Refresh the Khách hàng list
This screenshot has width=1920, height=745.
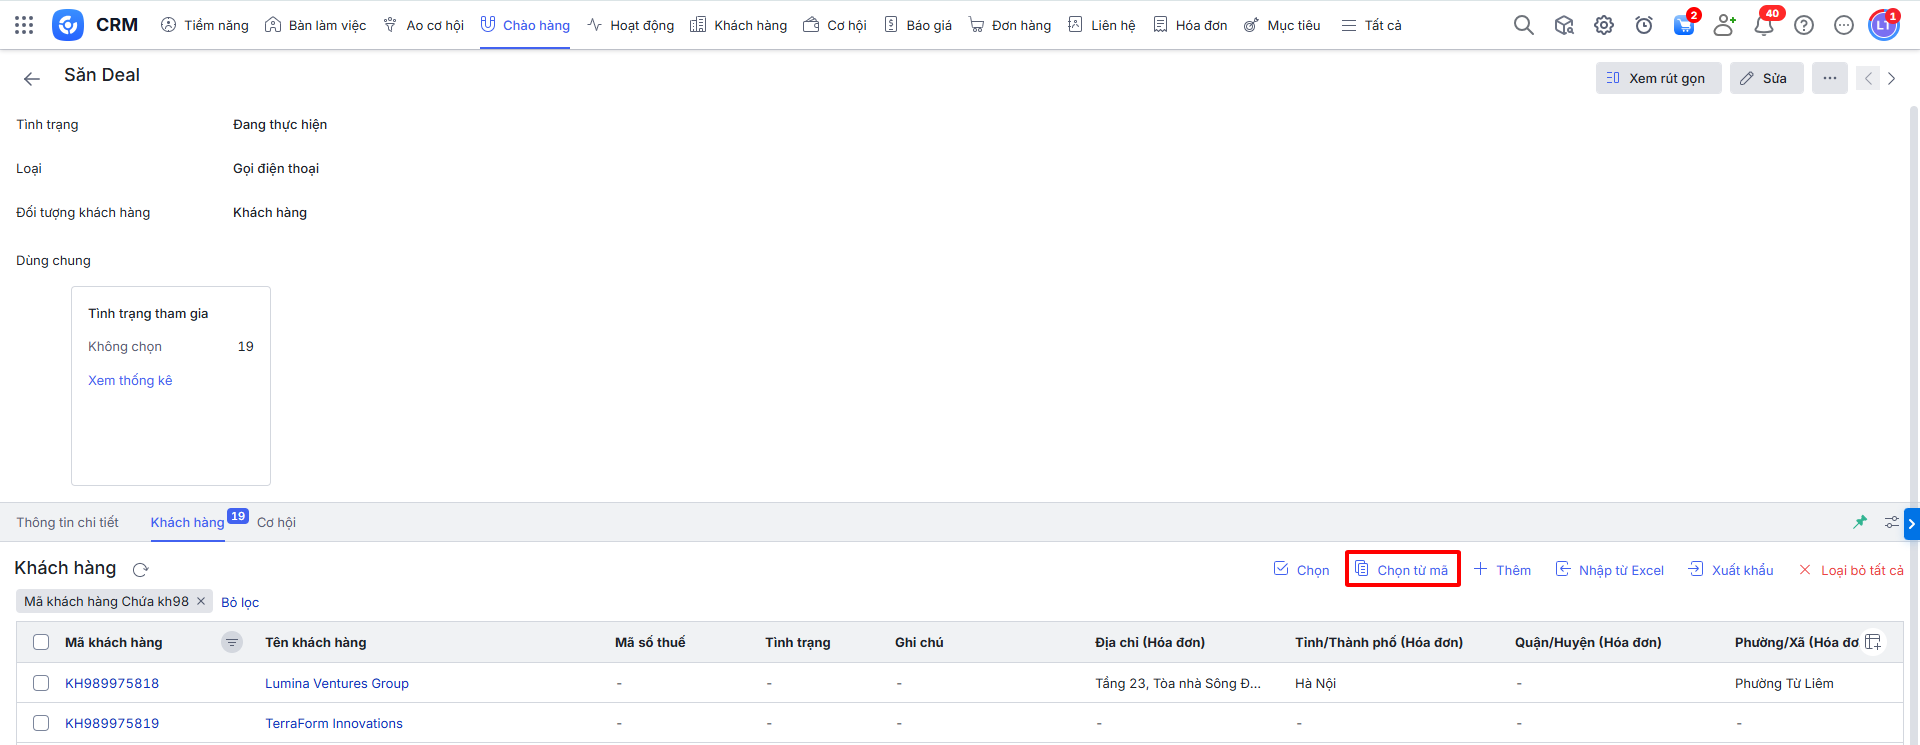(141, 570)
